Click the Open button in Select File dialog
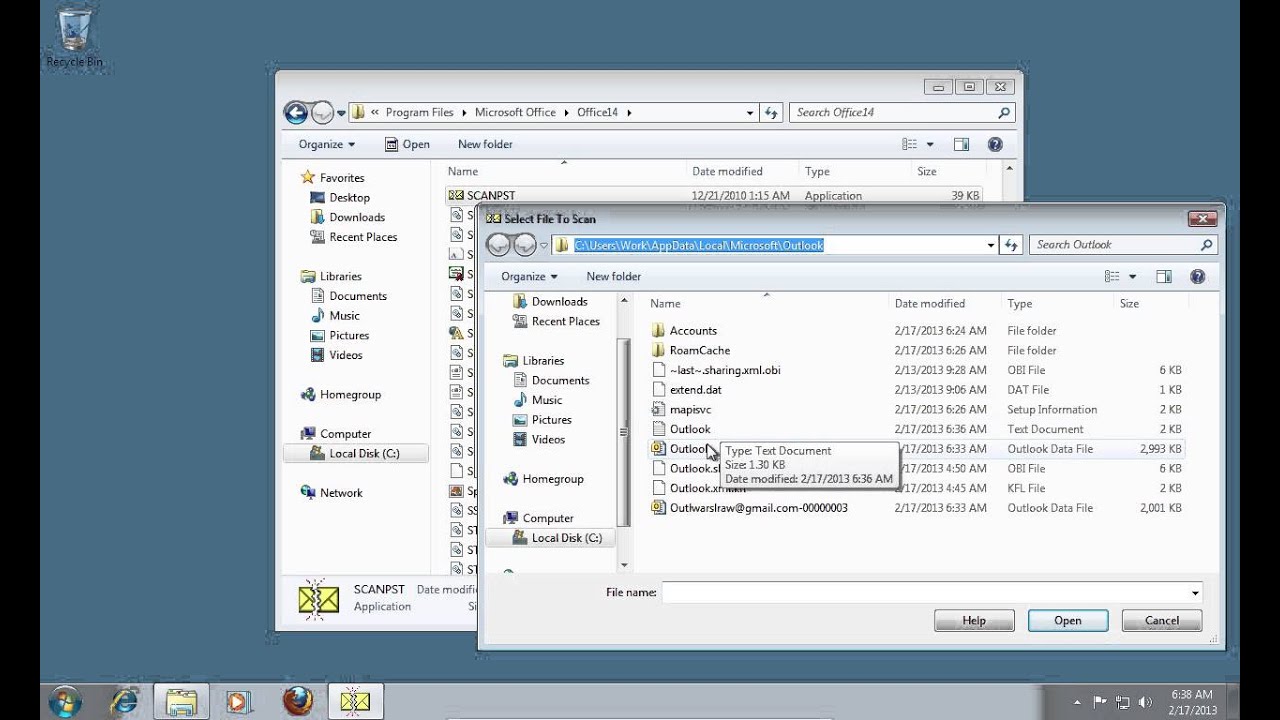This screenshot has height=720, width=1280. [1068, 620]
